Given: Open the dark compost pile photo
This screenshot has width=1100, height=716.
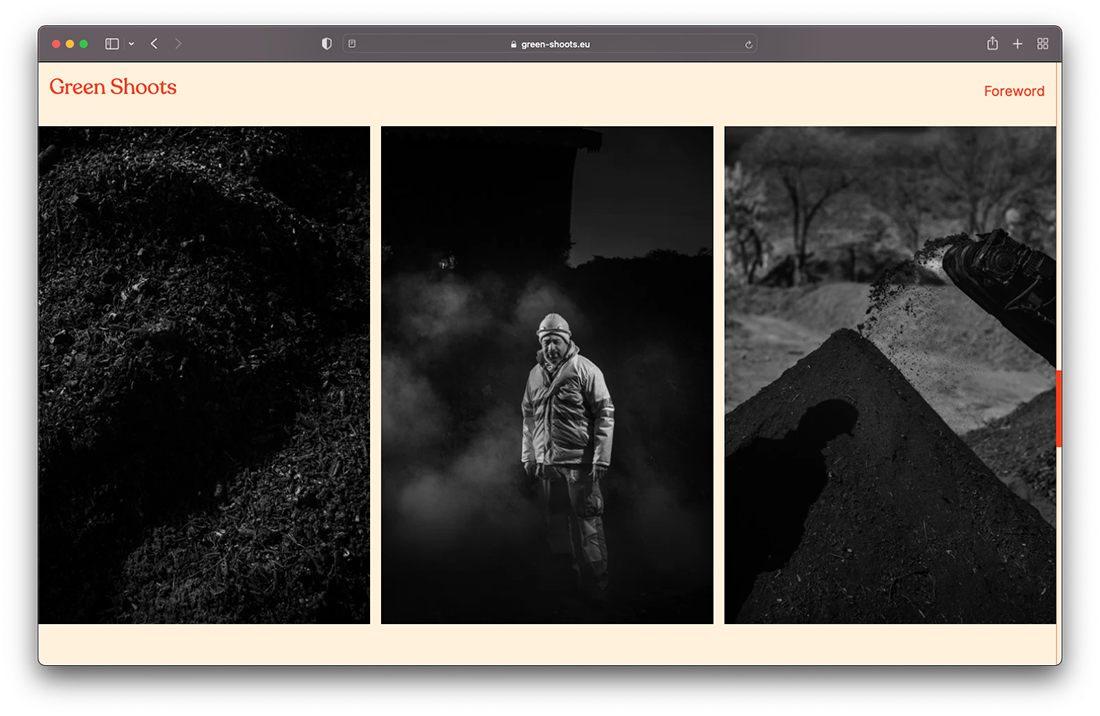Looking at the screenshot, I should (x=204, y=374).
